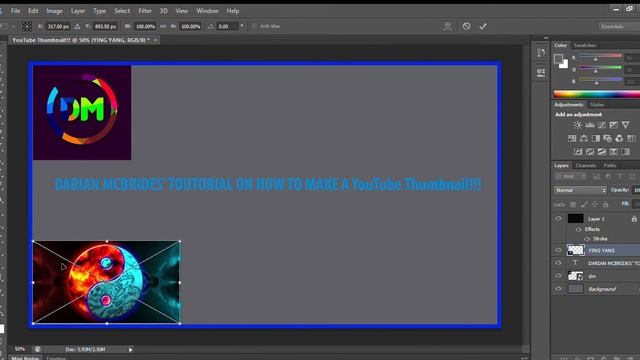Add a Gradient Map adjustment
Image resolution: width=640 pixels, height=360 pixels.
pos(625,152)
